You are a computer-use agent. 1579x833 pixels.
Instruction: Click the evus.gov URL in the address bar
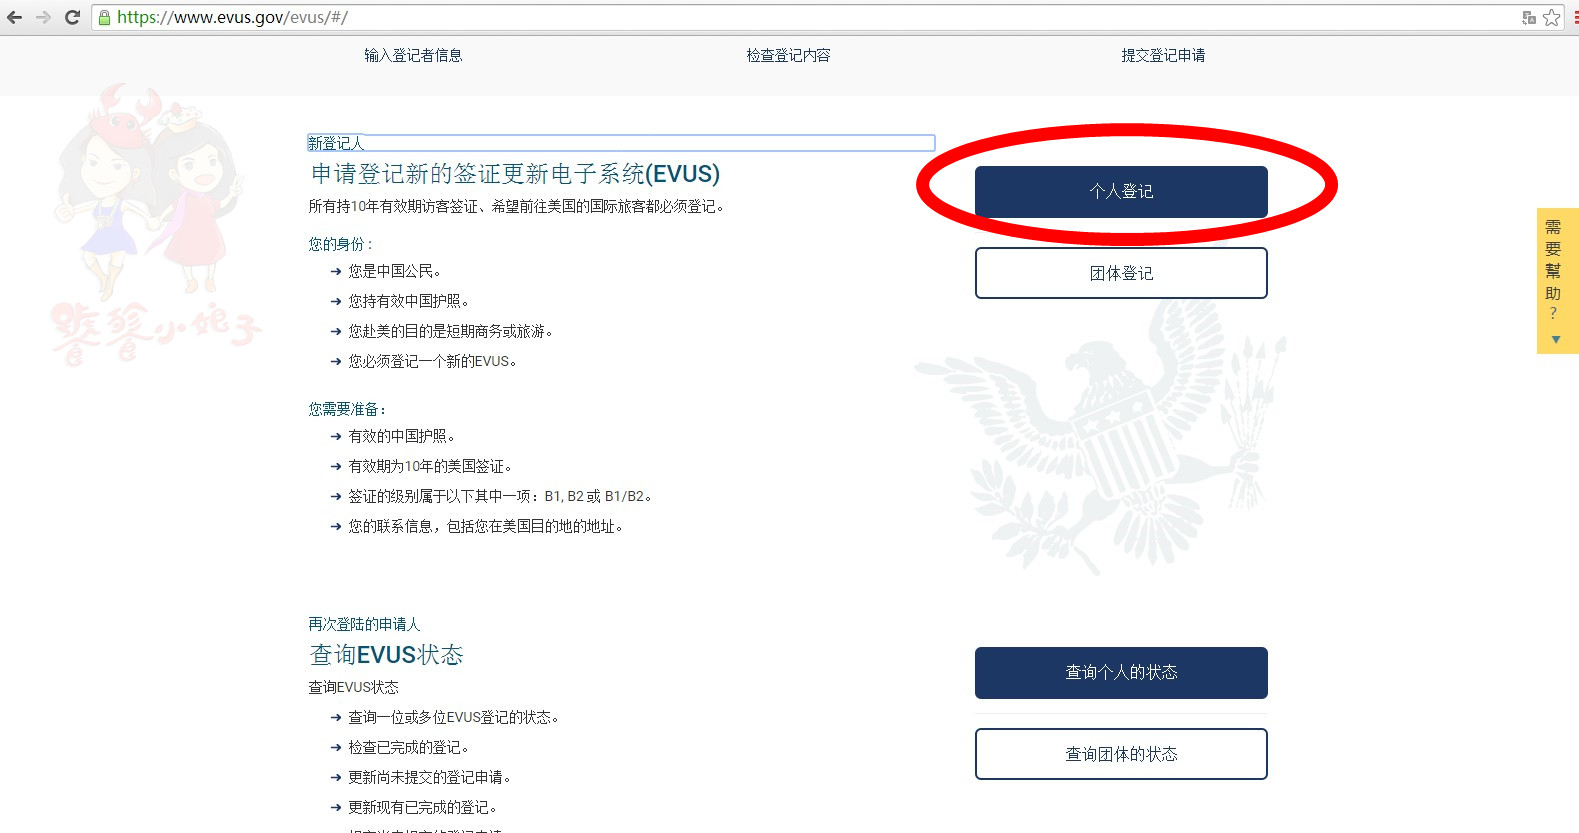(232, 17)
